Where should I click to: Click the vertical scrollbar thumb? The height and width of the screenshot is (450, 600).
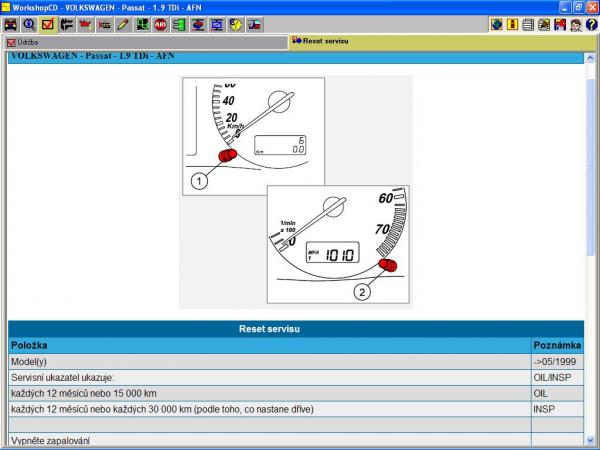click(590, 168)
